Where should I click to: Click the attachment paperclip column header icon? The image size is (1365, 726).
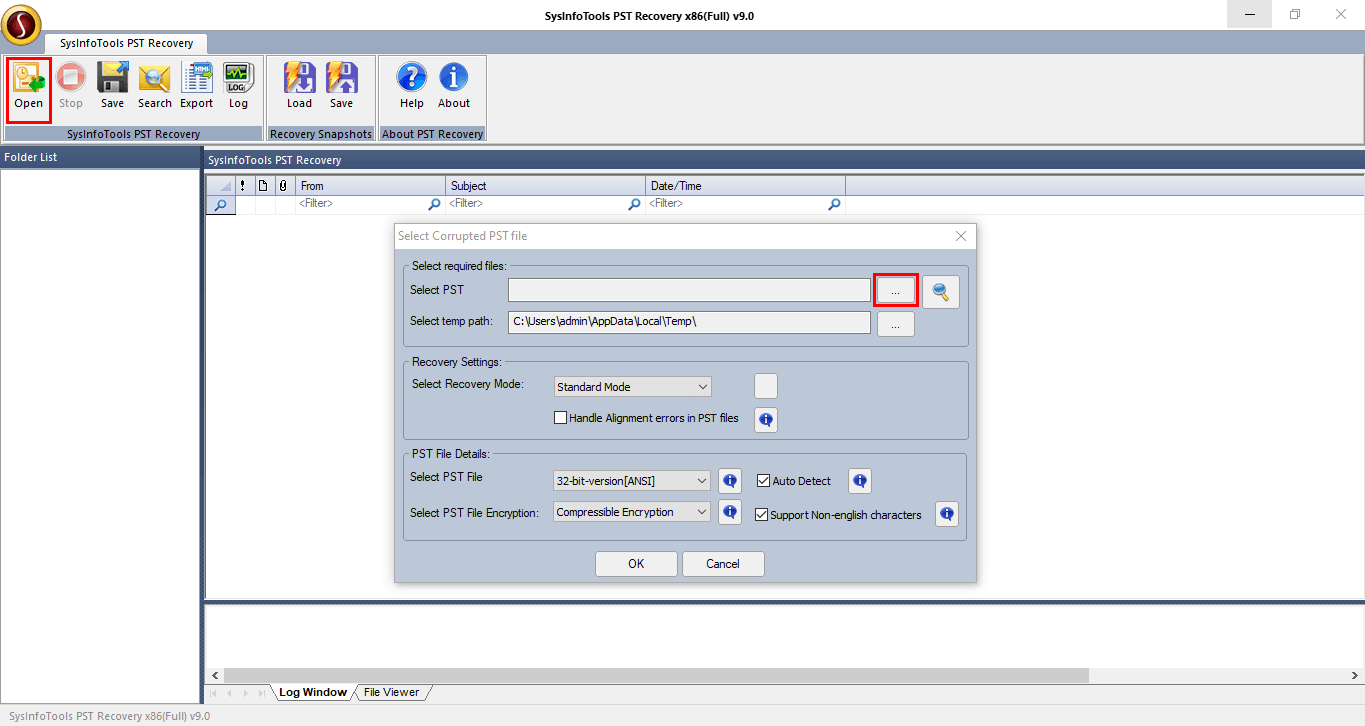click(x=284, y=186)
